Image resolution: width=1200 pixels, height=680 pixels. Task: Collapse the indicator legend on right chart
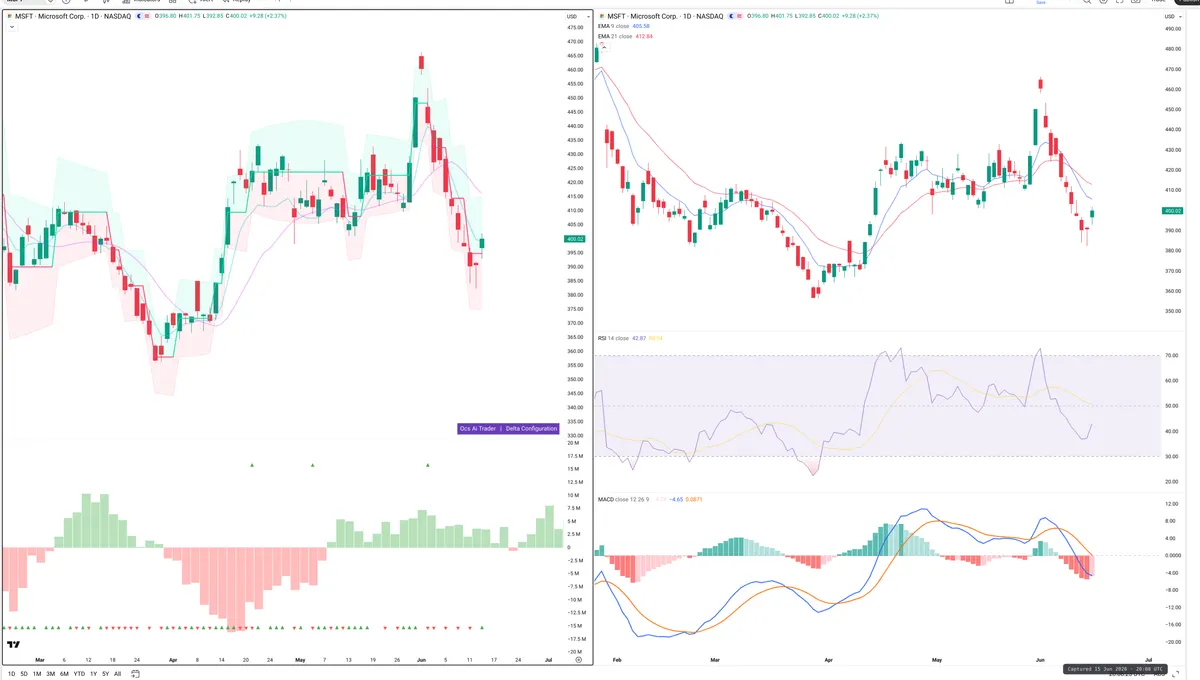[603, 46]
